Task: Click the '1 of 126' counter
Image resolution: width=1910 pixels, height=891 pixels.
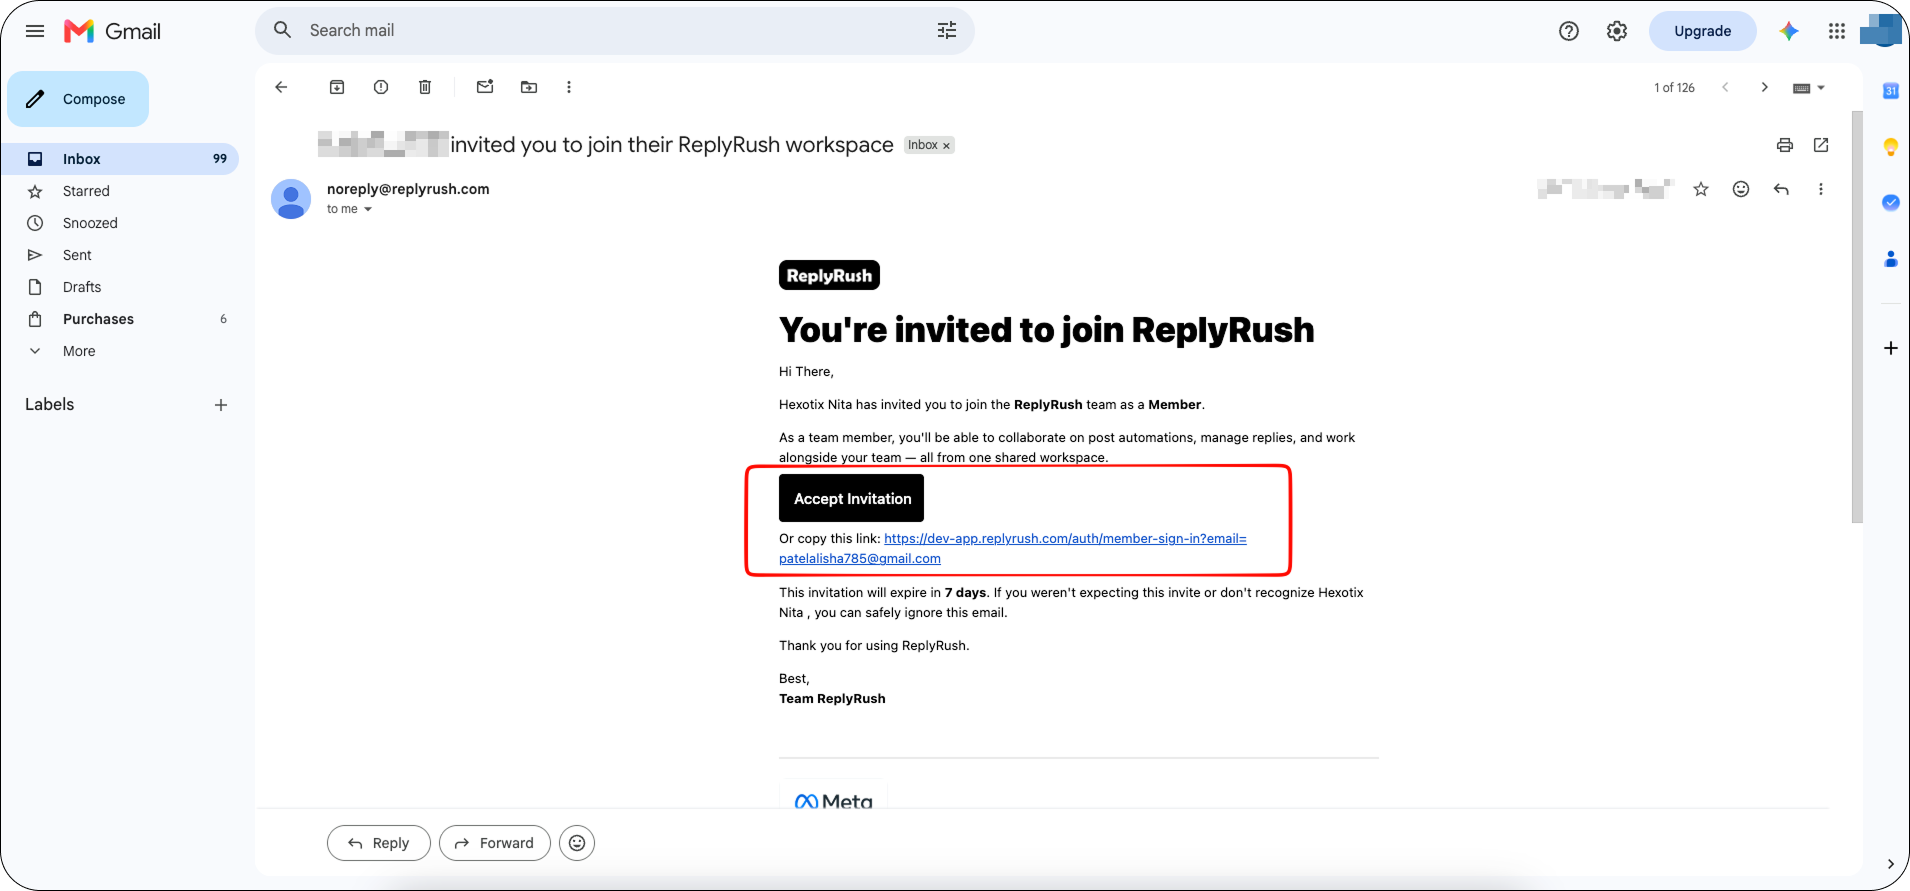Action: (x=1674, y=88)
